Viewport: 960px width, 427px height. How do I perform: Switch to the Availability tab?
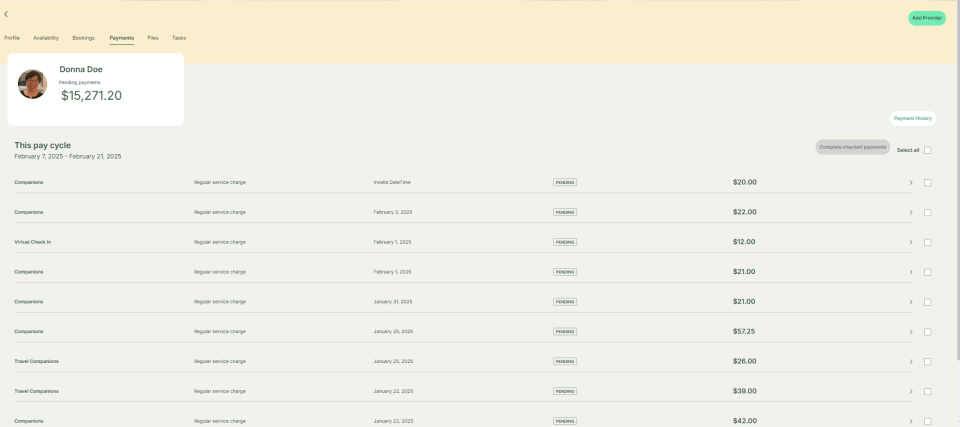(46, 38)
